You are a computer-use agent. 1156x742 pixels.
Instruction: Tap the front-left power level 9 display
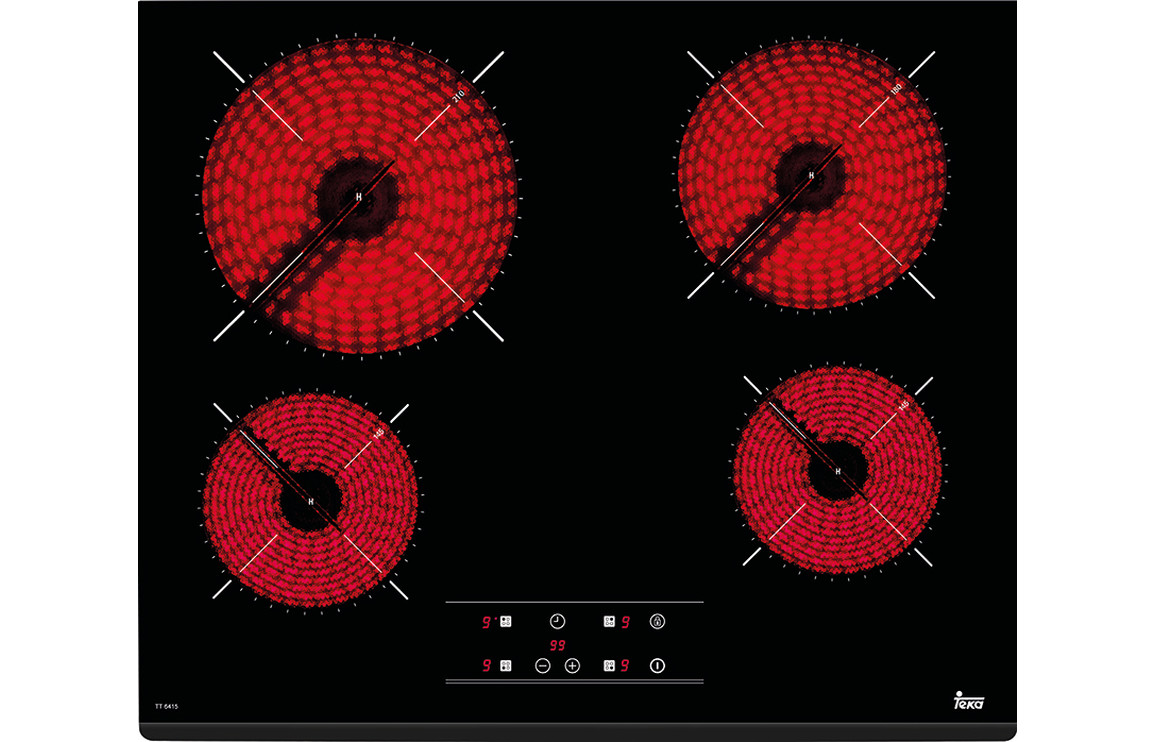tap(486, 665)
